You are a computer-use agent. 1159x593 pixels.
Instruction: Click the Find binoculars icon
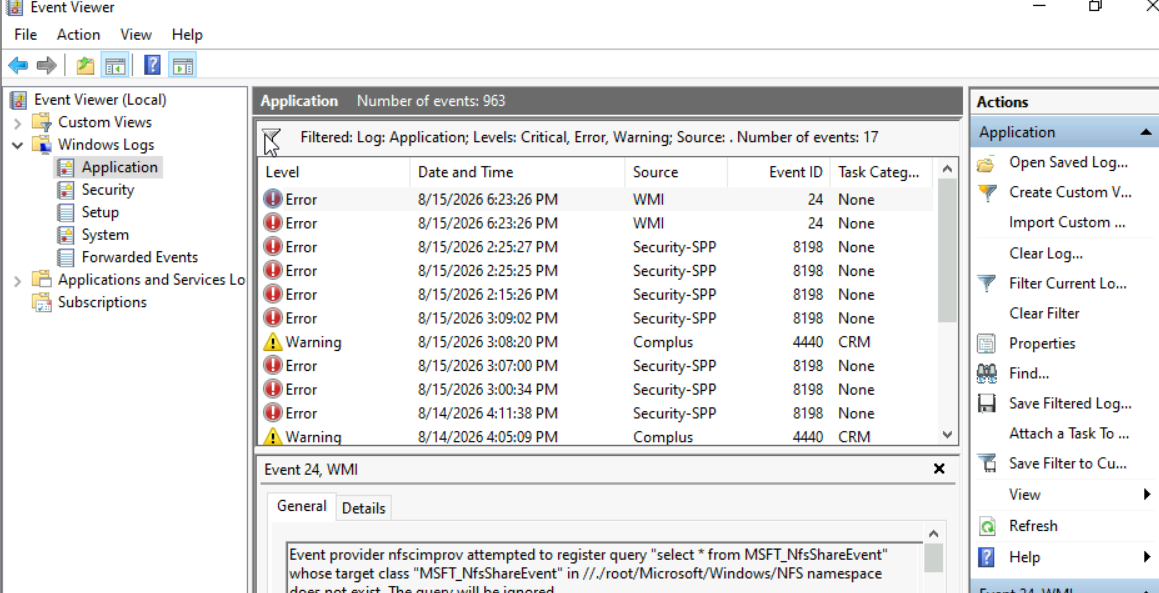click(986, 373)
